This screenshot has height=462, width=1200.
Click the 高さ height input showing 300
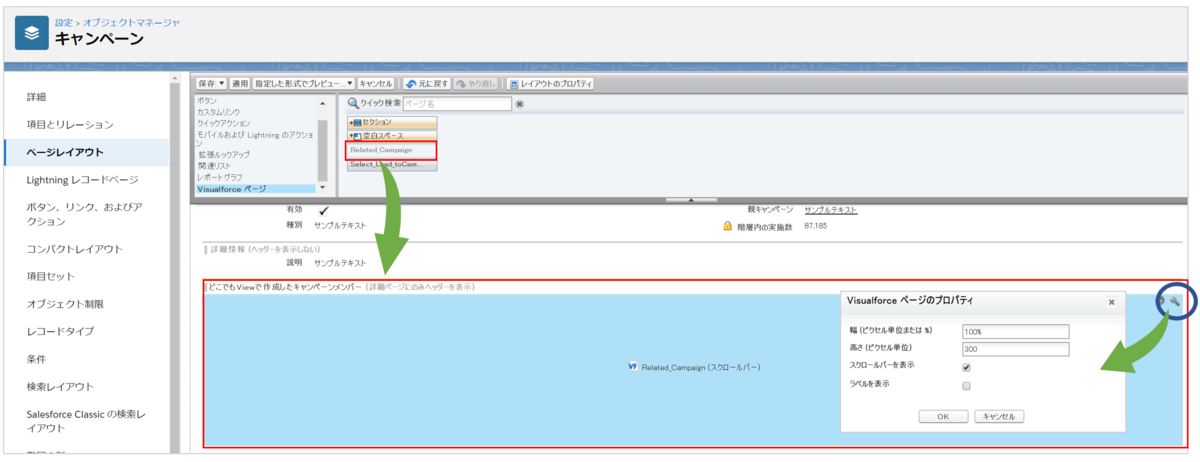(x=1015, y=349)
